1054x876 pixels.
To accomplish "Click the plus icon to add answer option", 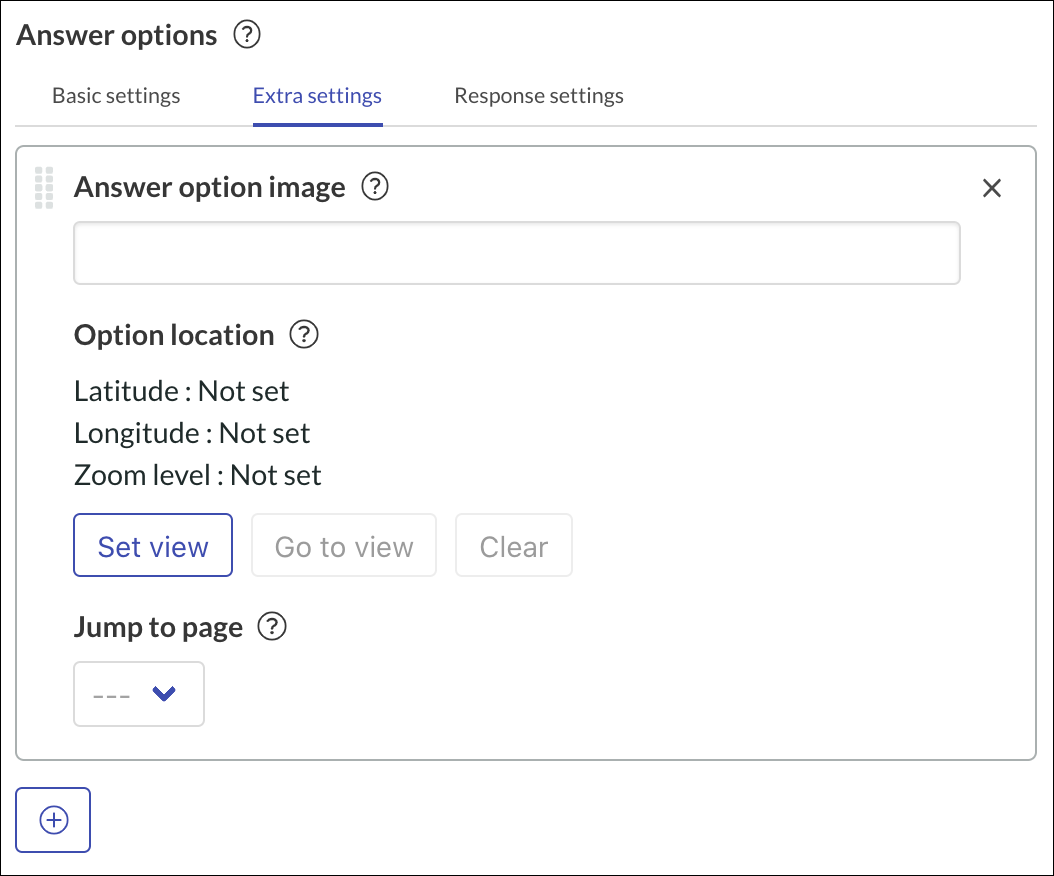I will point(52,820).
